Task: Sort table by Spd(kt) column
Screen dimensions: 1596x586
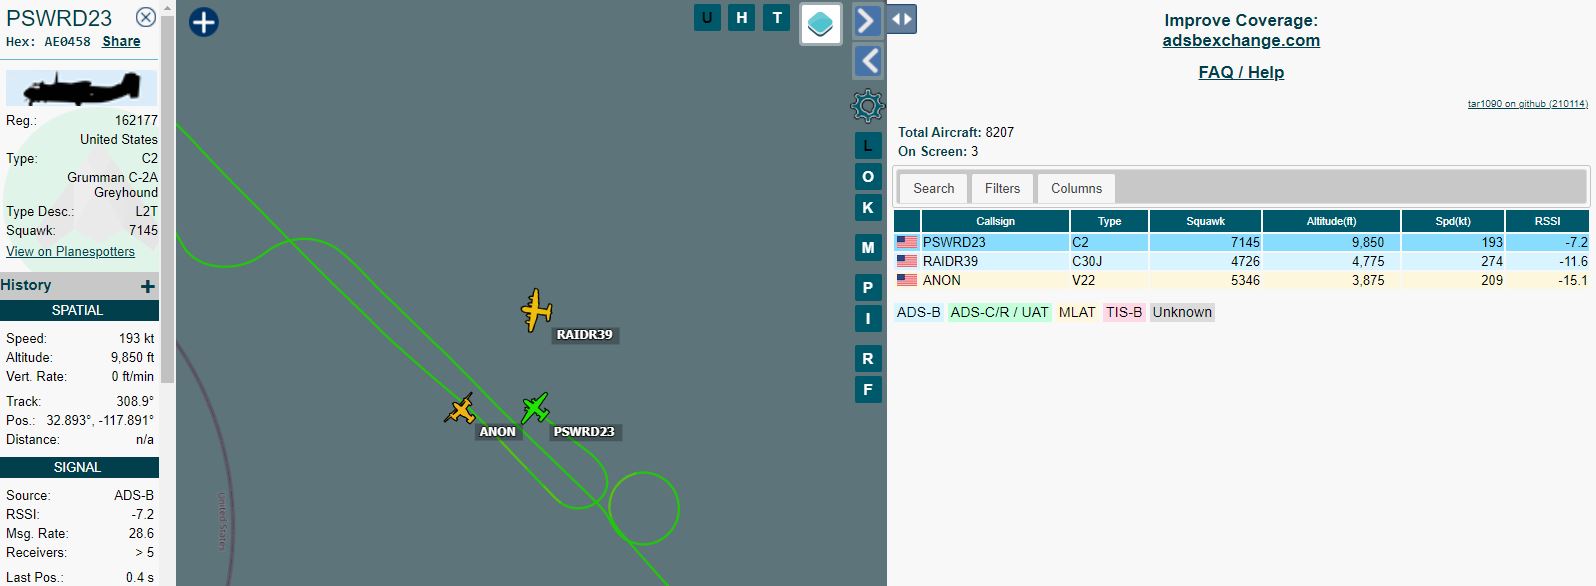Action: [1453, 221]
